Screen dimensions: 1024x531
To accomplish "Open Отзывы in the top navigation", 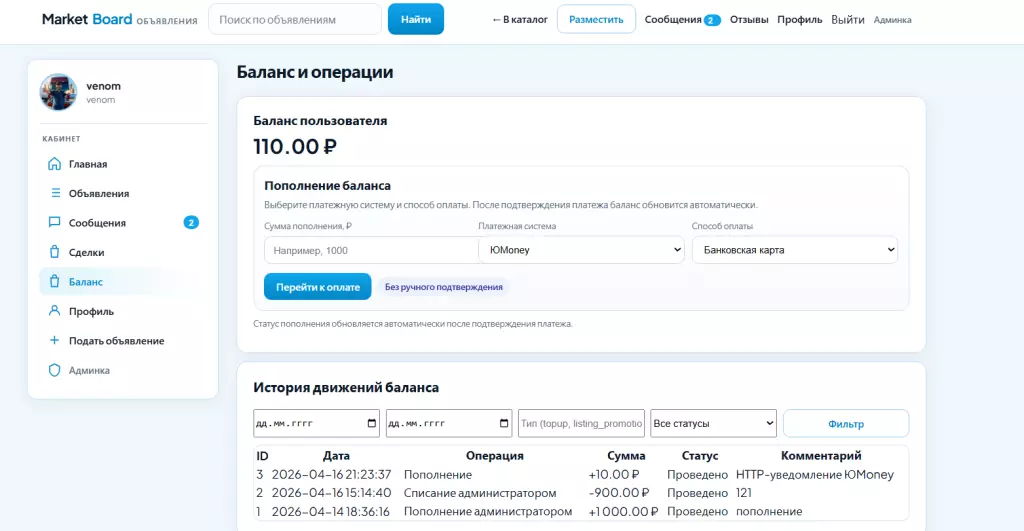I will coord(749,20).
